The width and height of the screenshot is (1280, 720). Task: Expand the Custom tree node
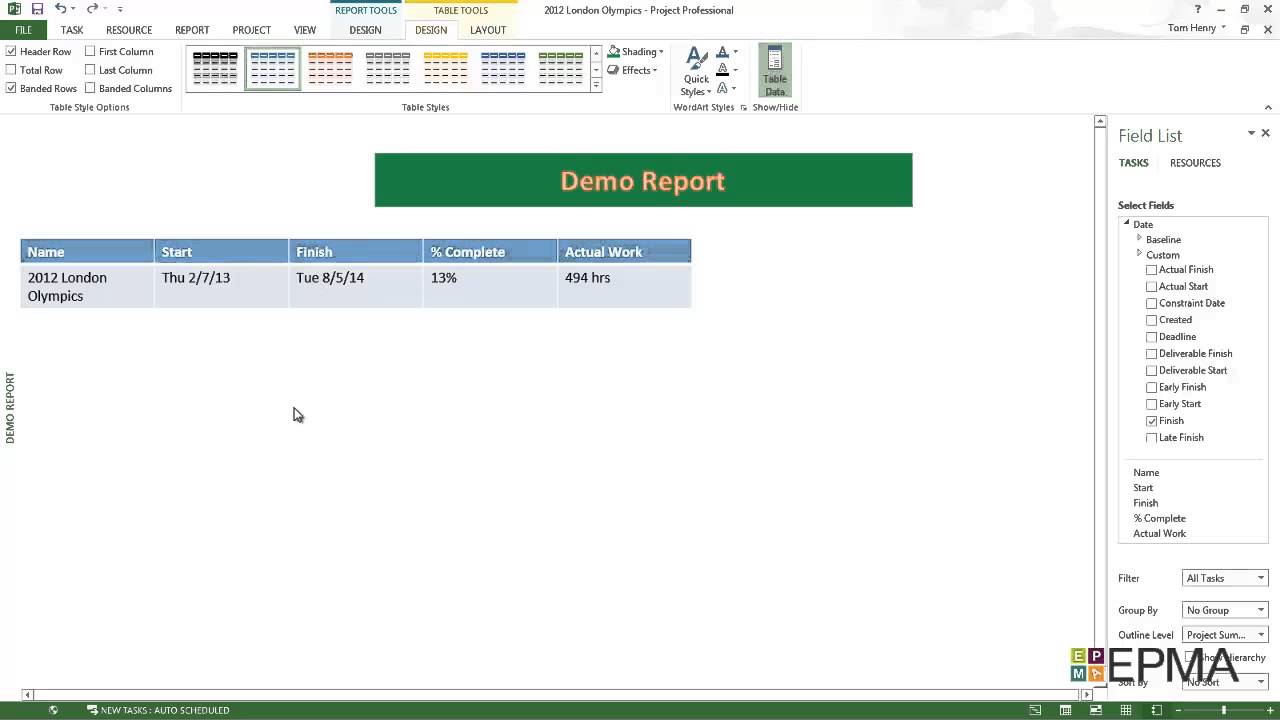1139,254
